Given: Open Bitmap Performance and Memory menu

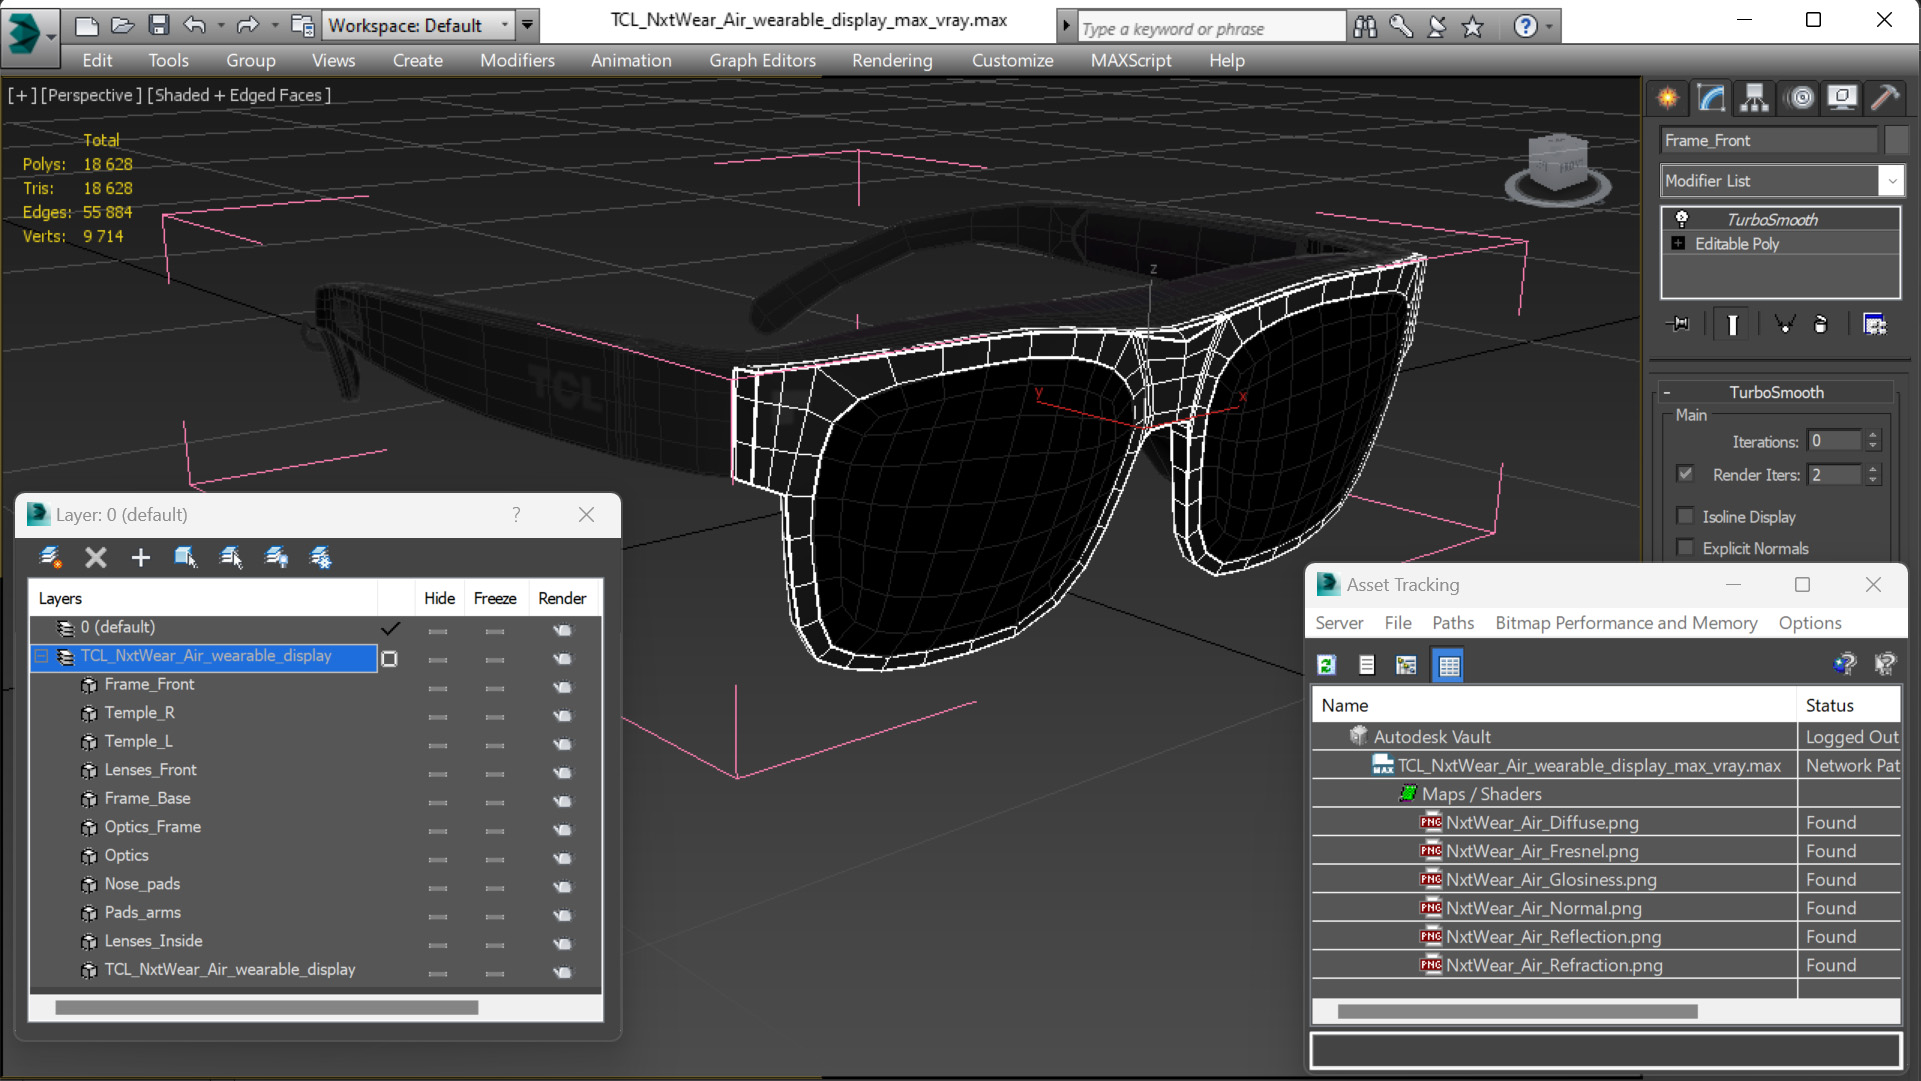Looking at the screenshot, I should pos(1626,623).
